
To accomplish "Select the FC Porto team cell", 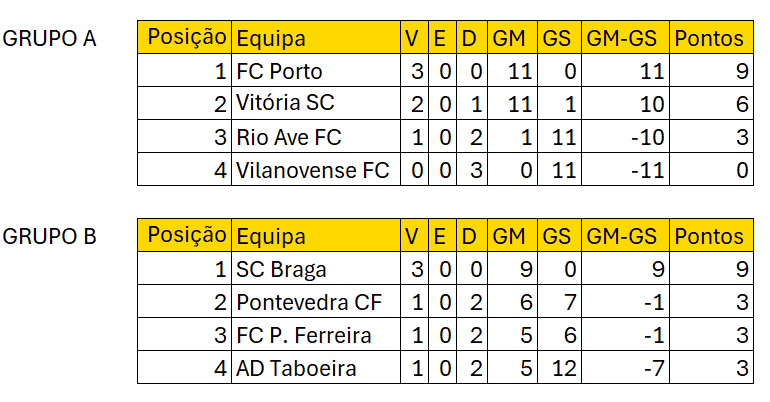I will 316,71.
